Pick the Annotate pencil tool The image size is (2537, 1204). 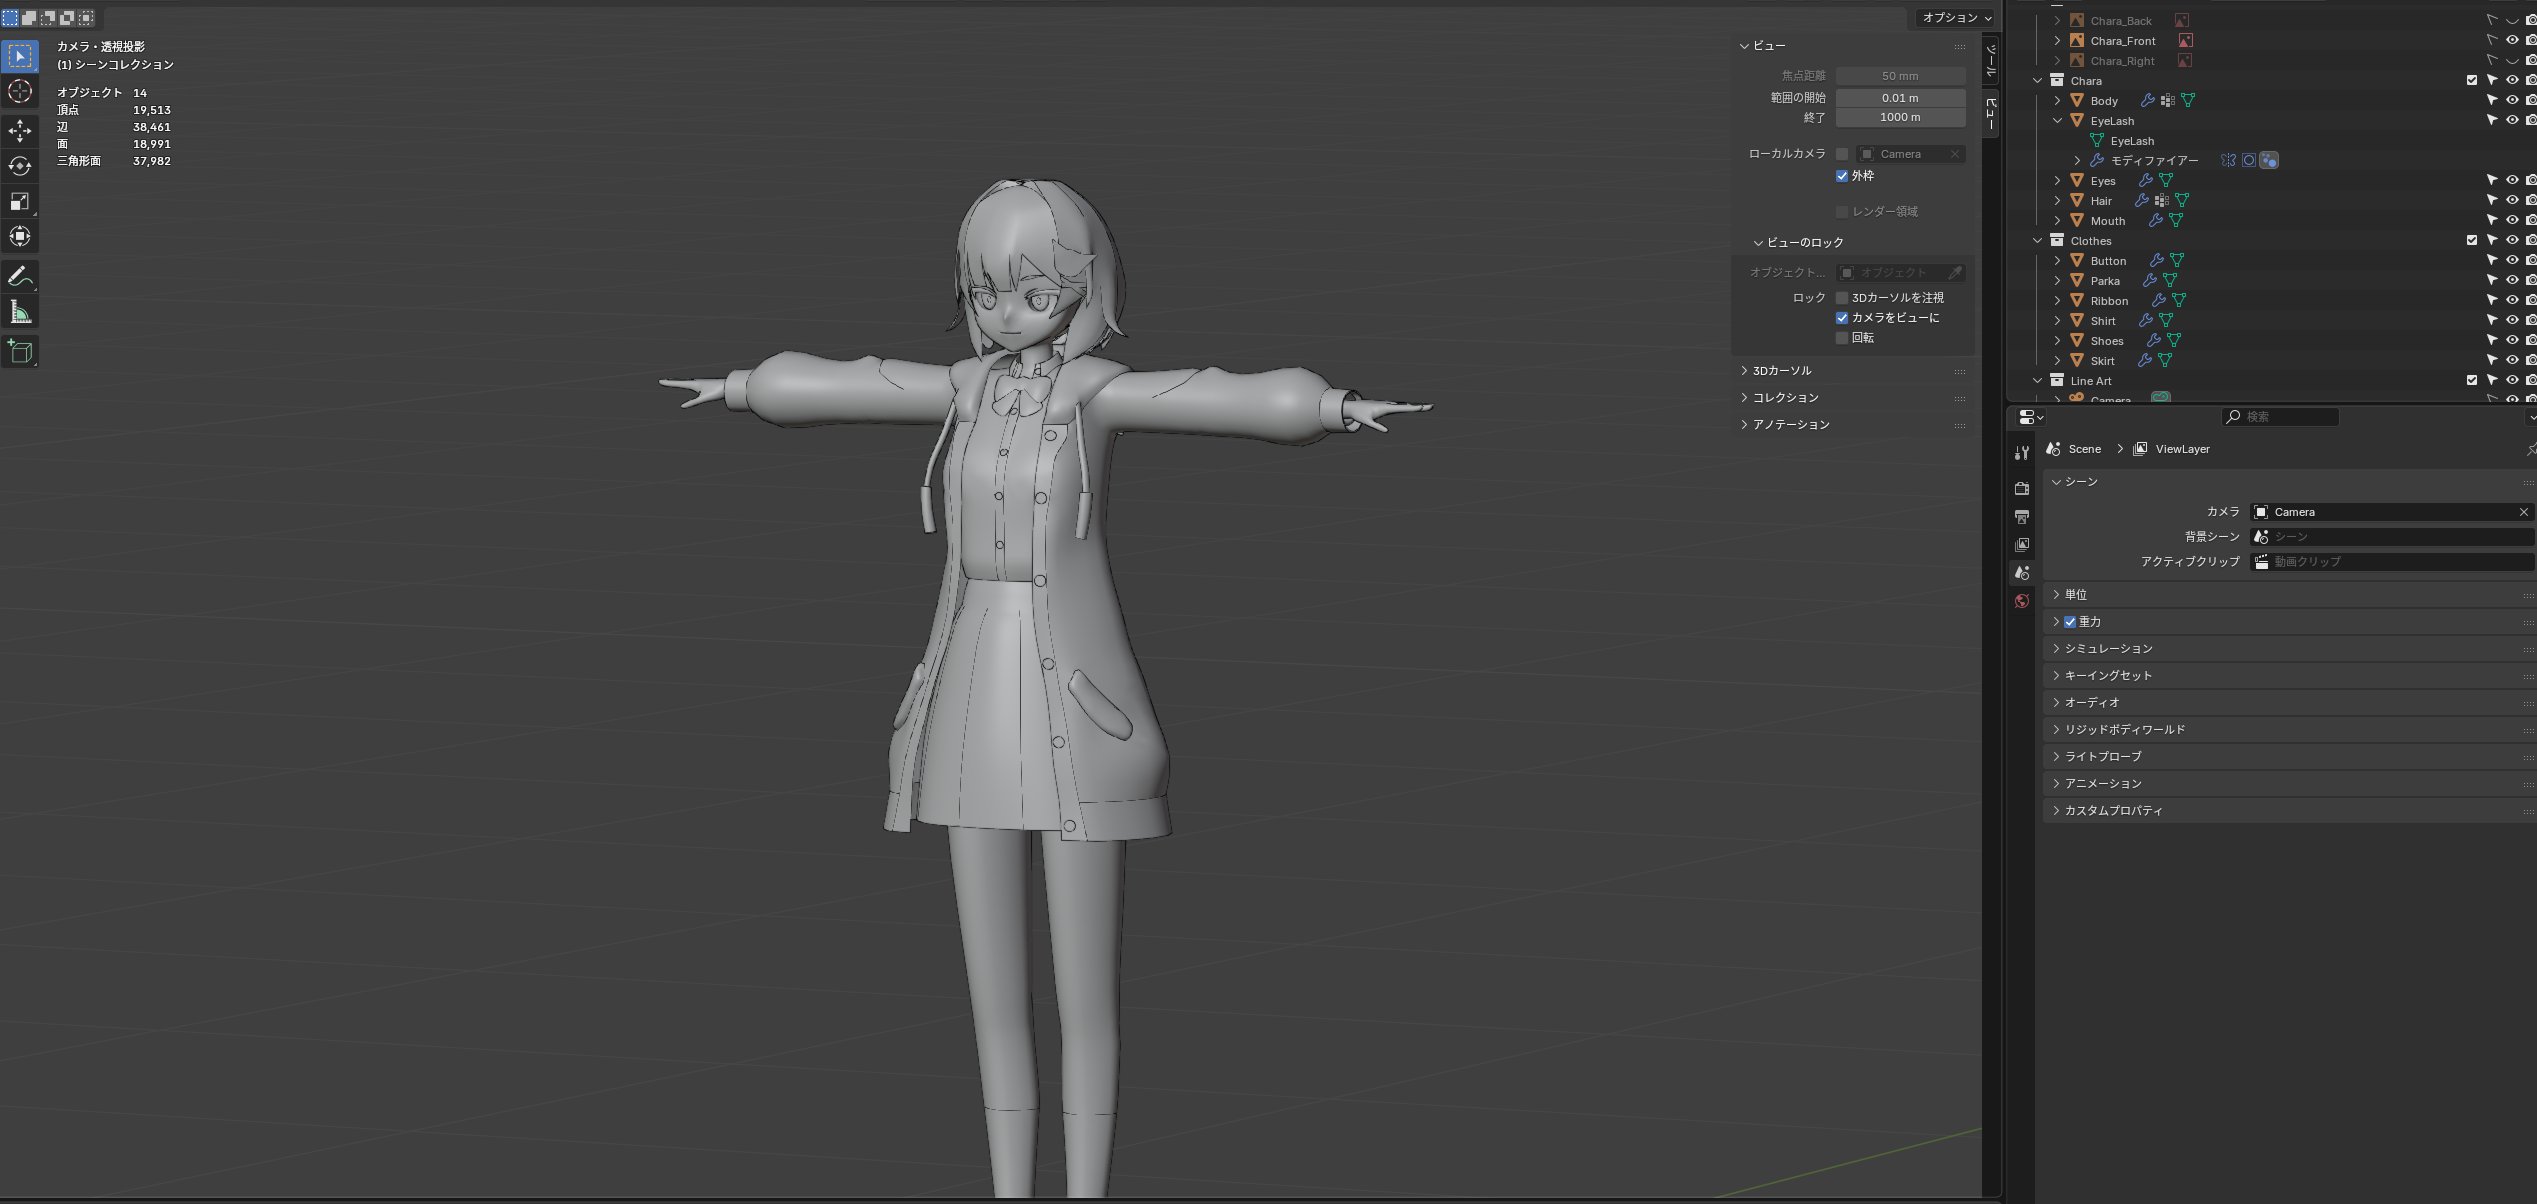[20, 276]
